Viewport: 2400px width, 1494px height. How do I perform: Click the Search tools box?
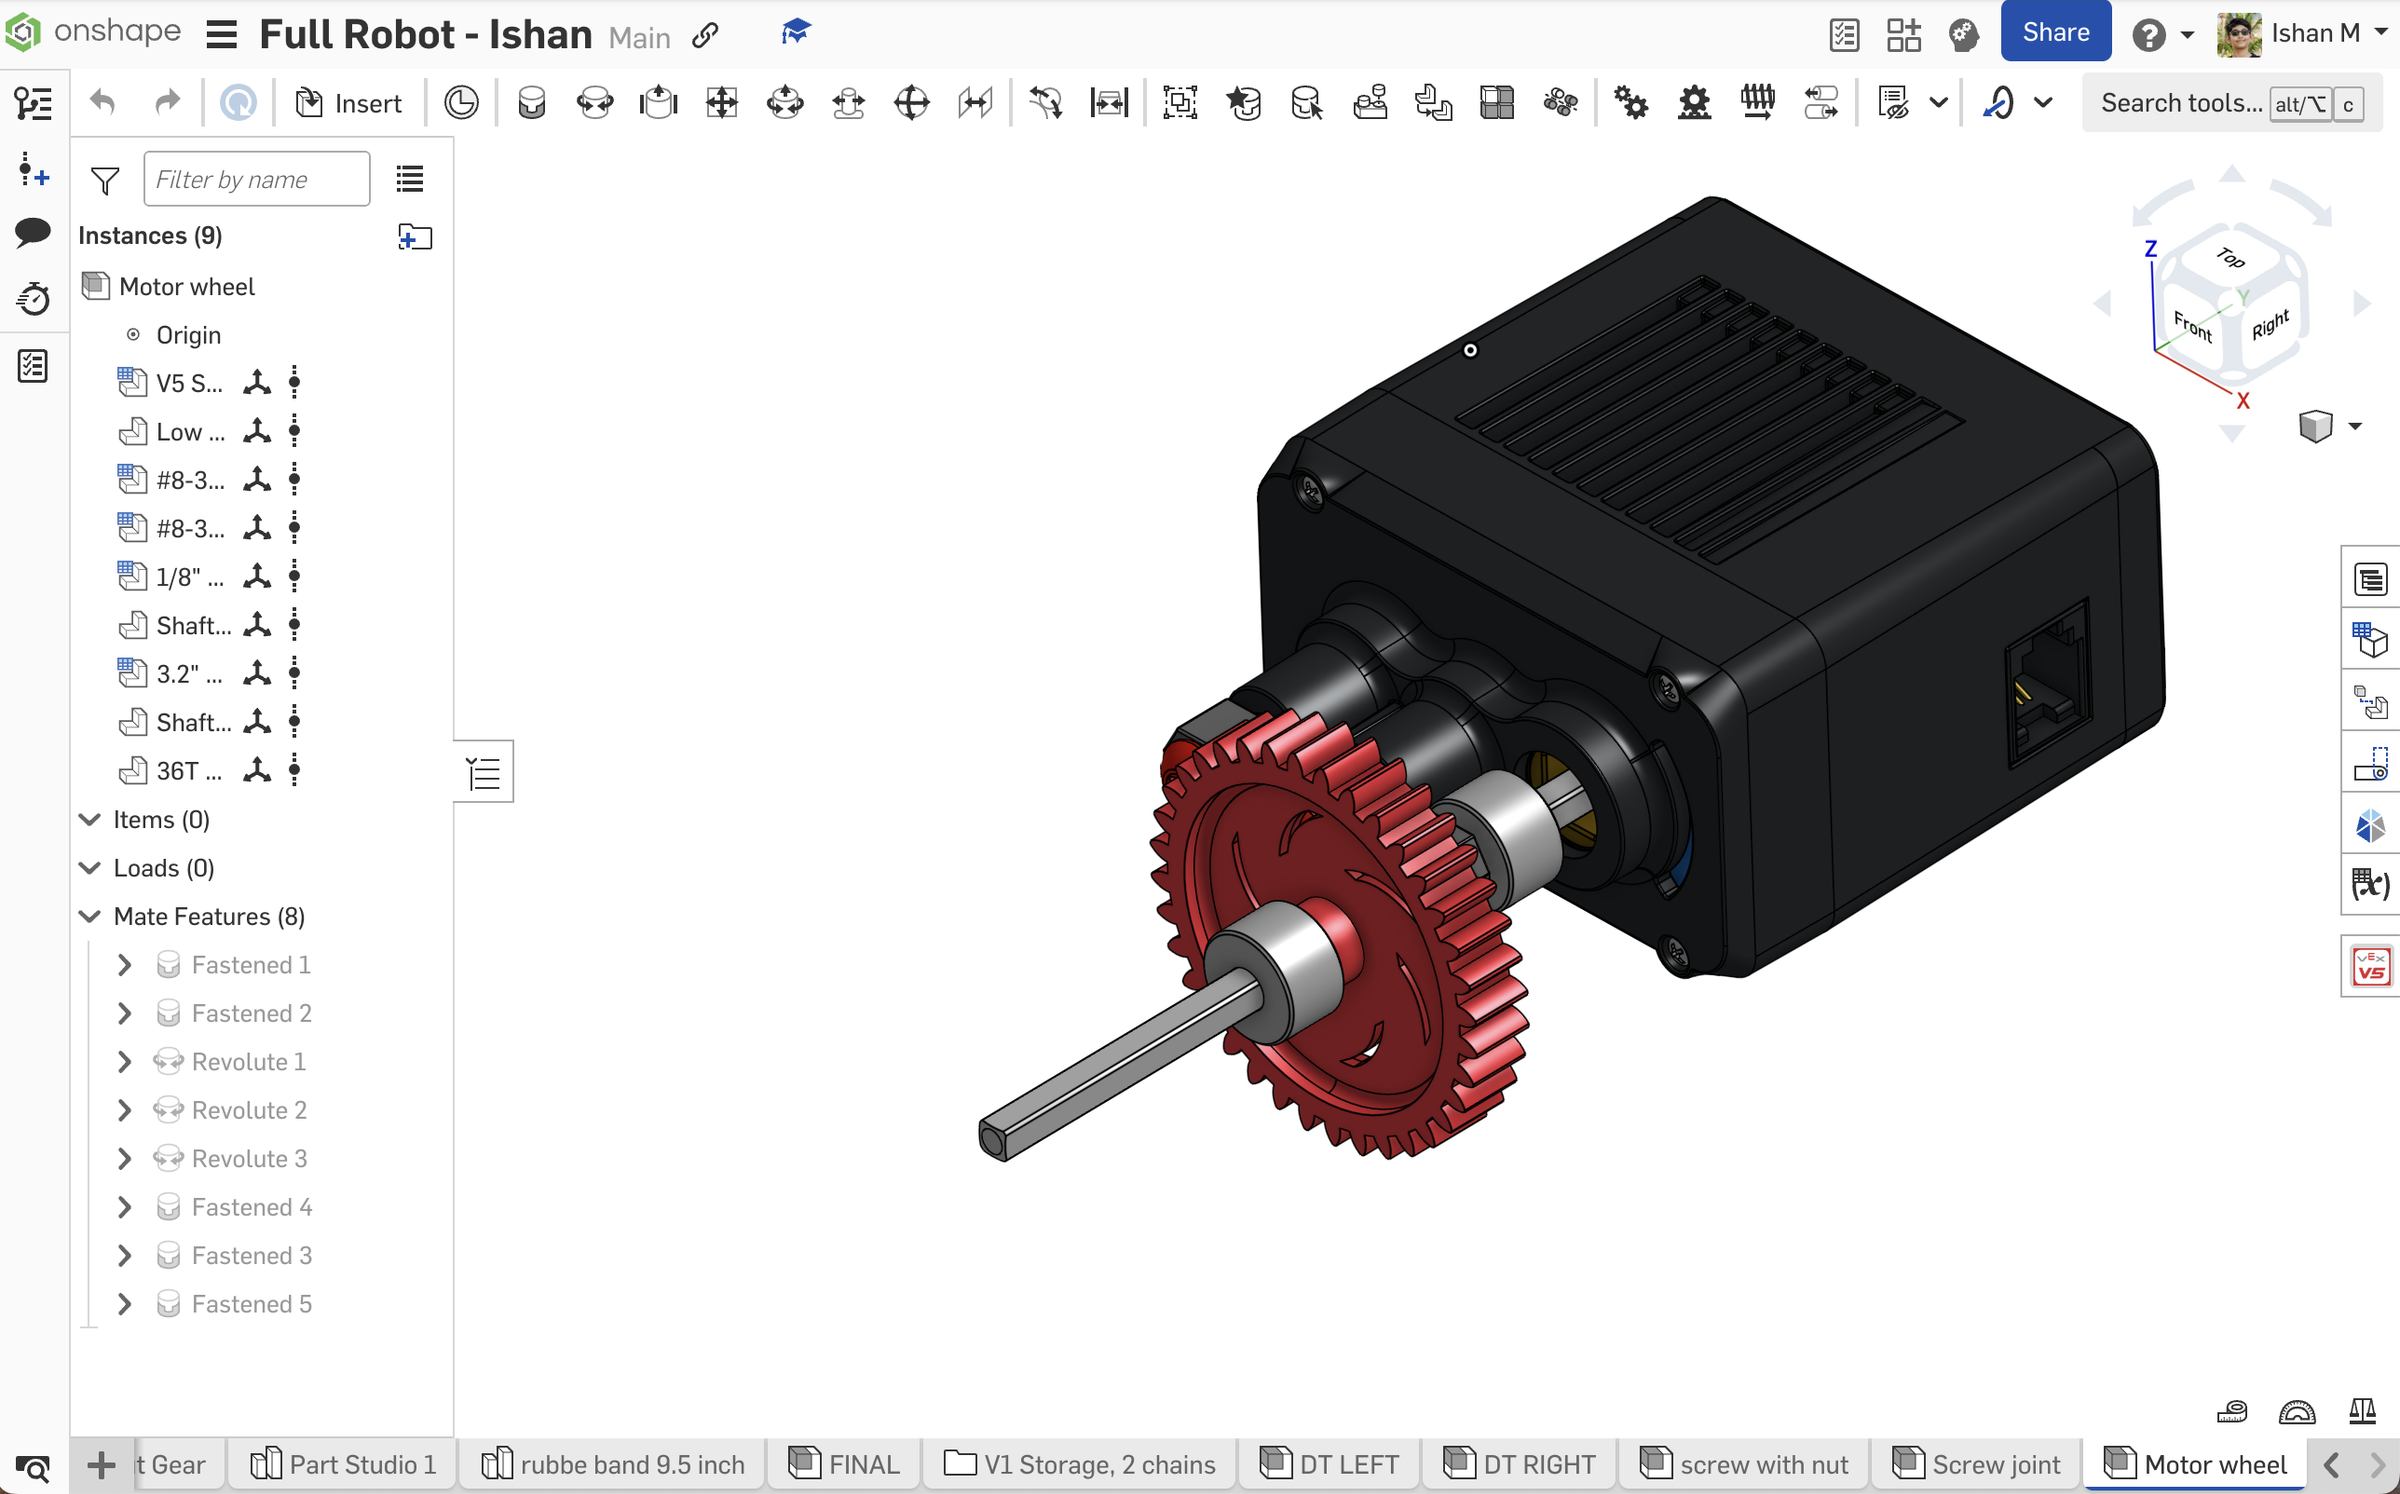point(2231,103)
